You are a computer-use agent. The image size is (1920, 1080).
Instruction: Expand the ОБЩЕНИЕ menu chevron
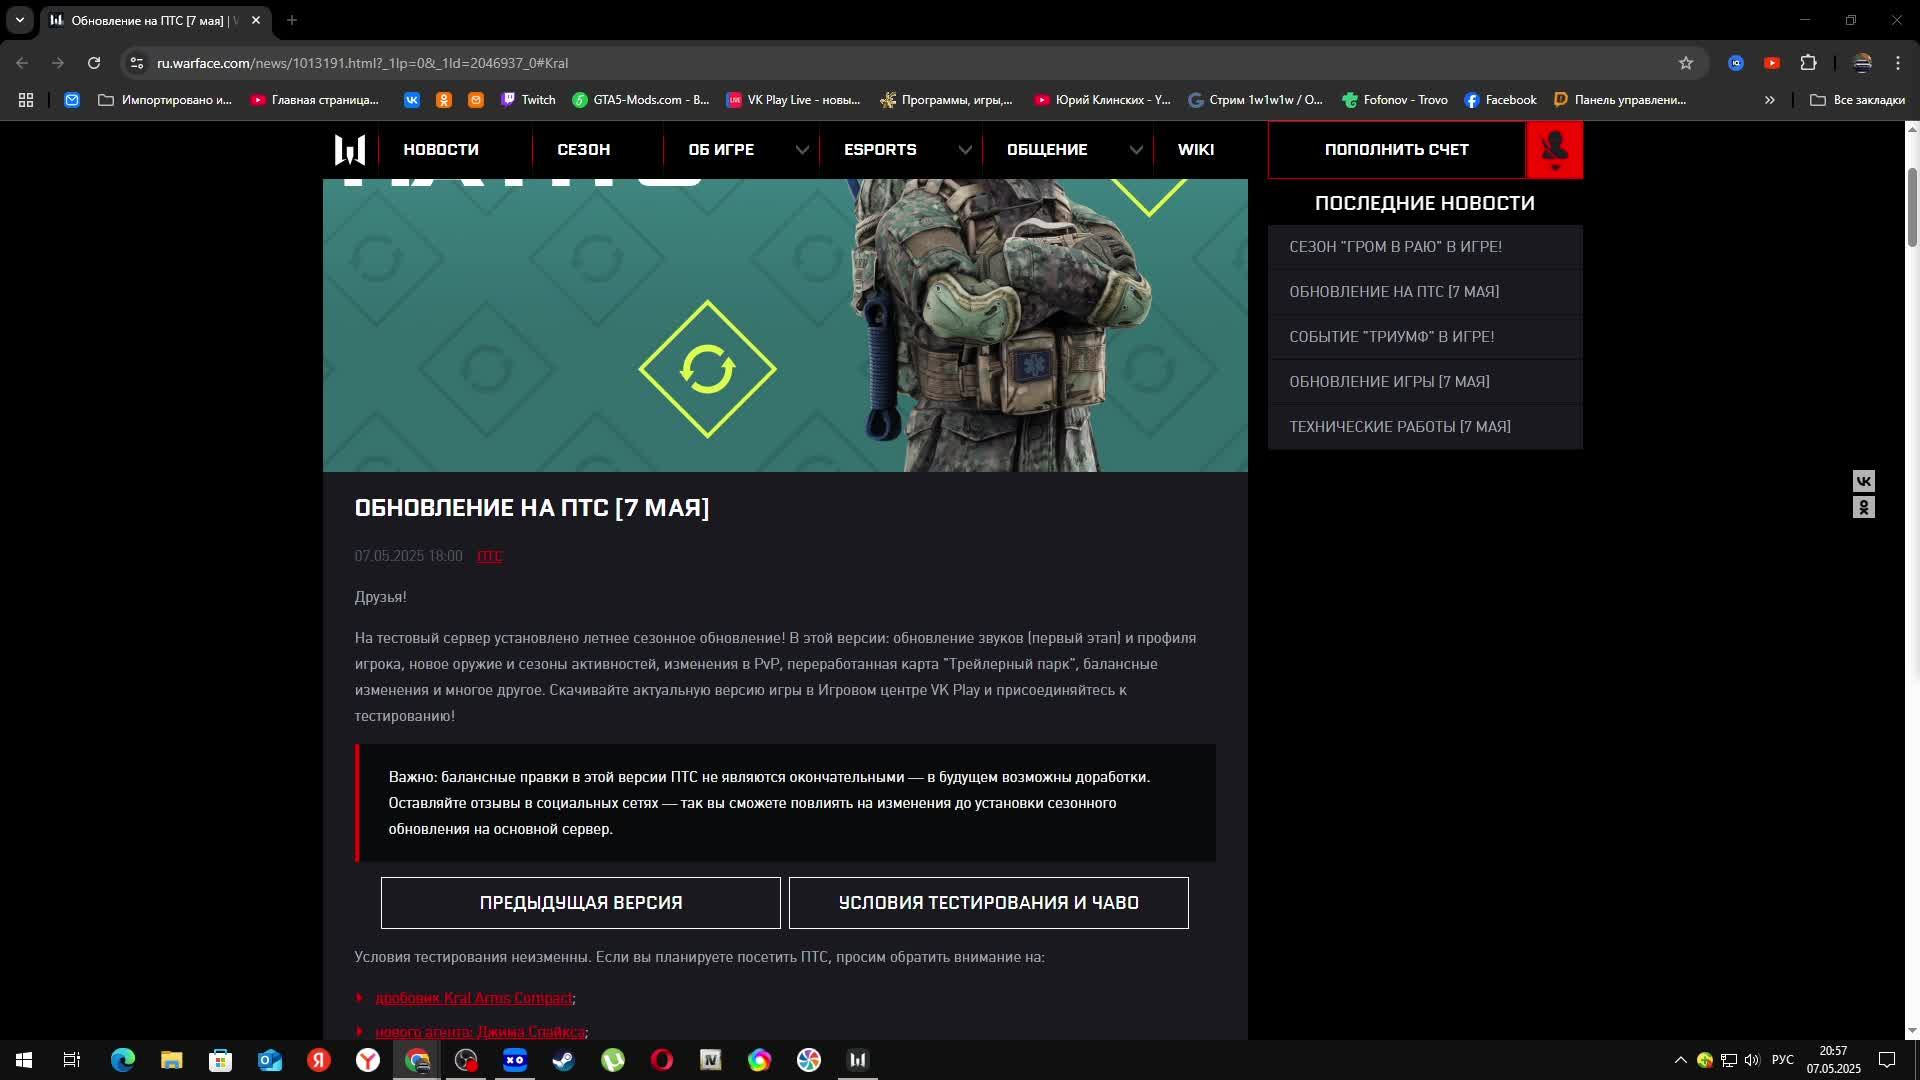coord(1136,150)
